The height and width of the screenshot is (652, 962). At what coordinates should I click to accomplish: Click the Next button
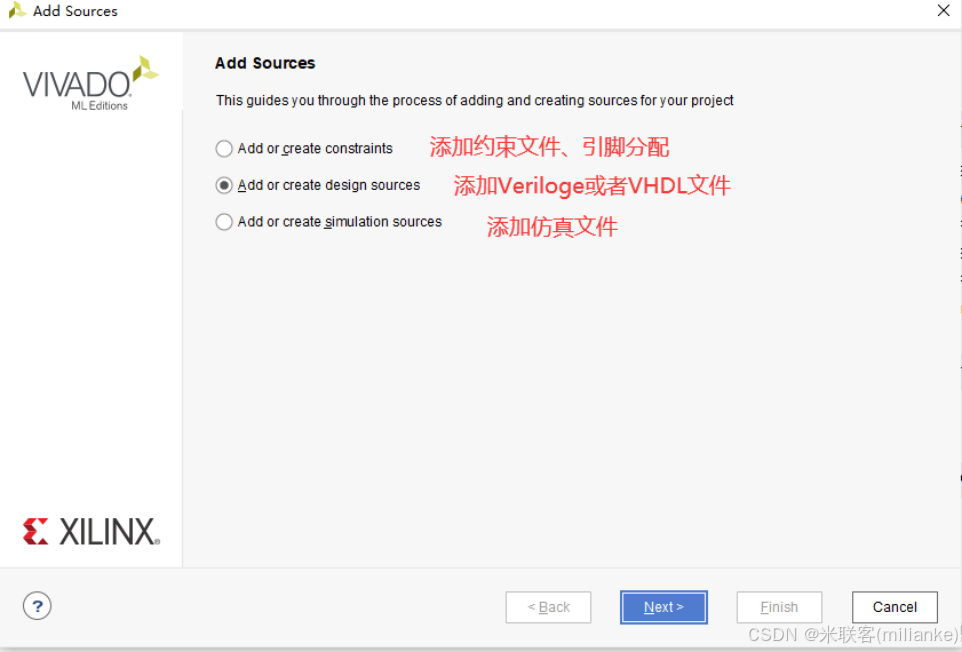click(x=663, y=607)
